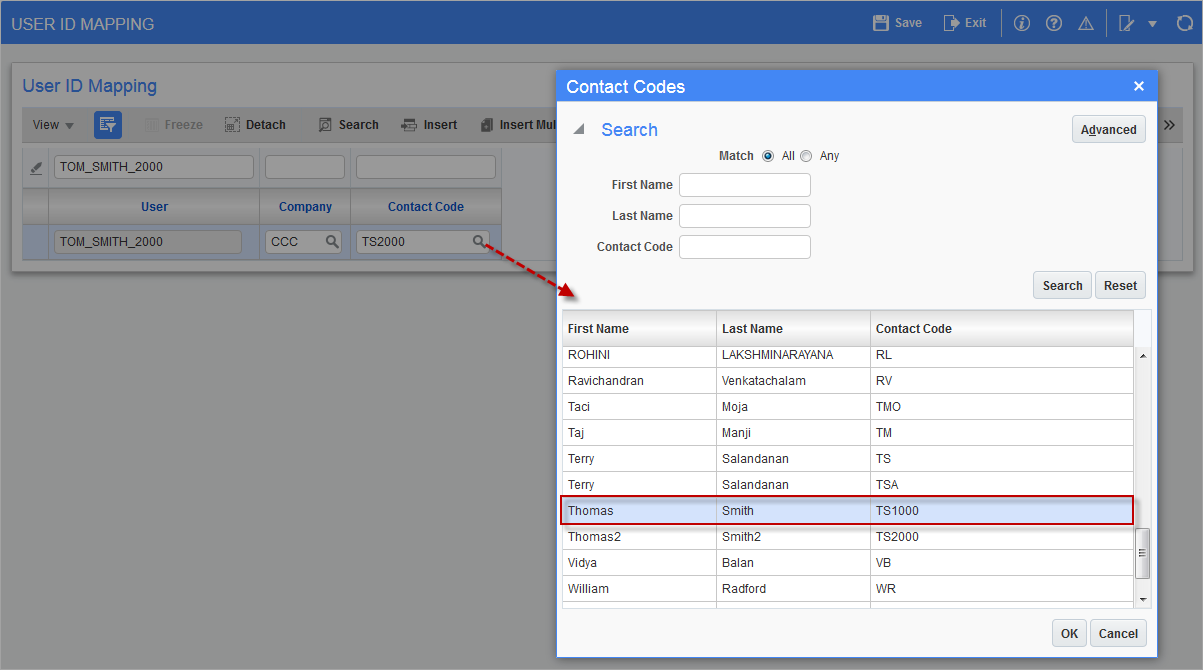Image resolution: width=1203 pixels, height=670 pixels.
Task: Select the Thomas2 Smith2 TS2000 row
Action: (x=847, y=537)
